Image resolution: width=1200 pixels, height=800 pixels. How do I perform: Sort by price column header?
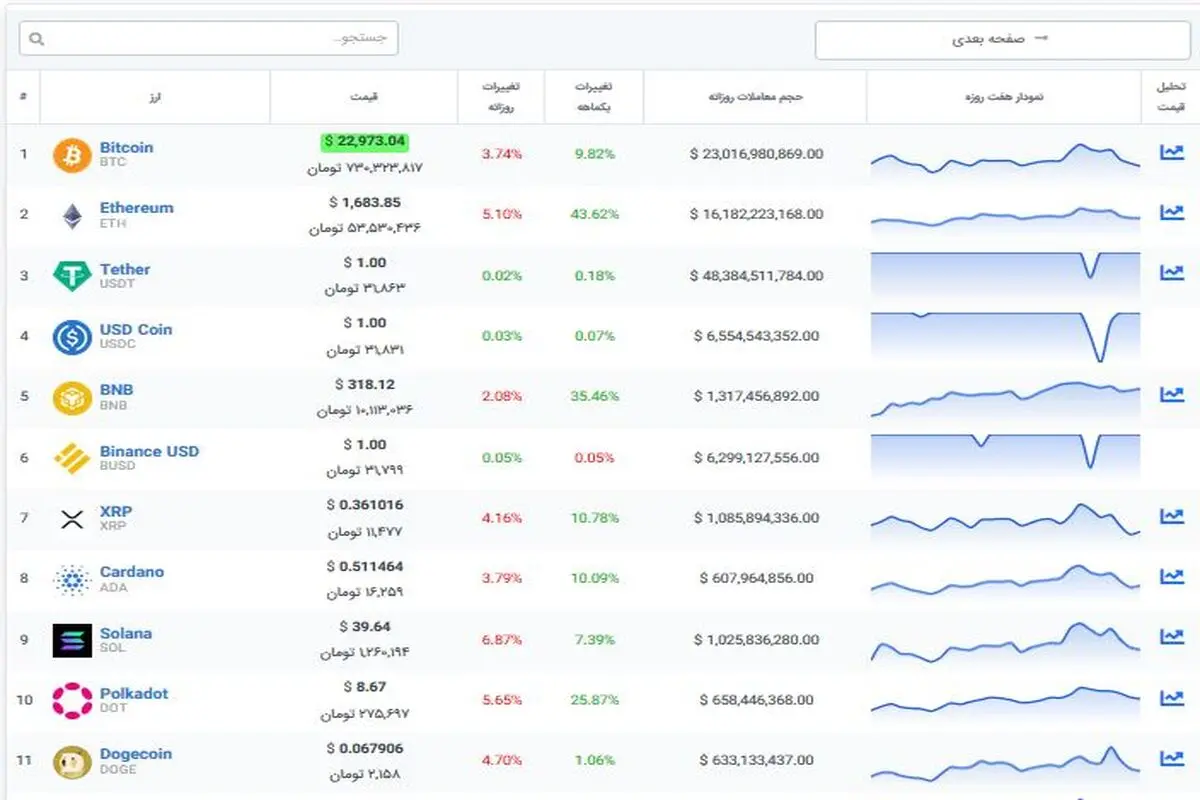[364, 97]
